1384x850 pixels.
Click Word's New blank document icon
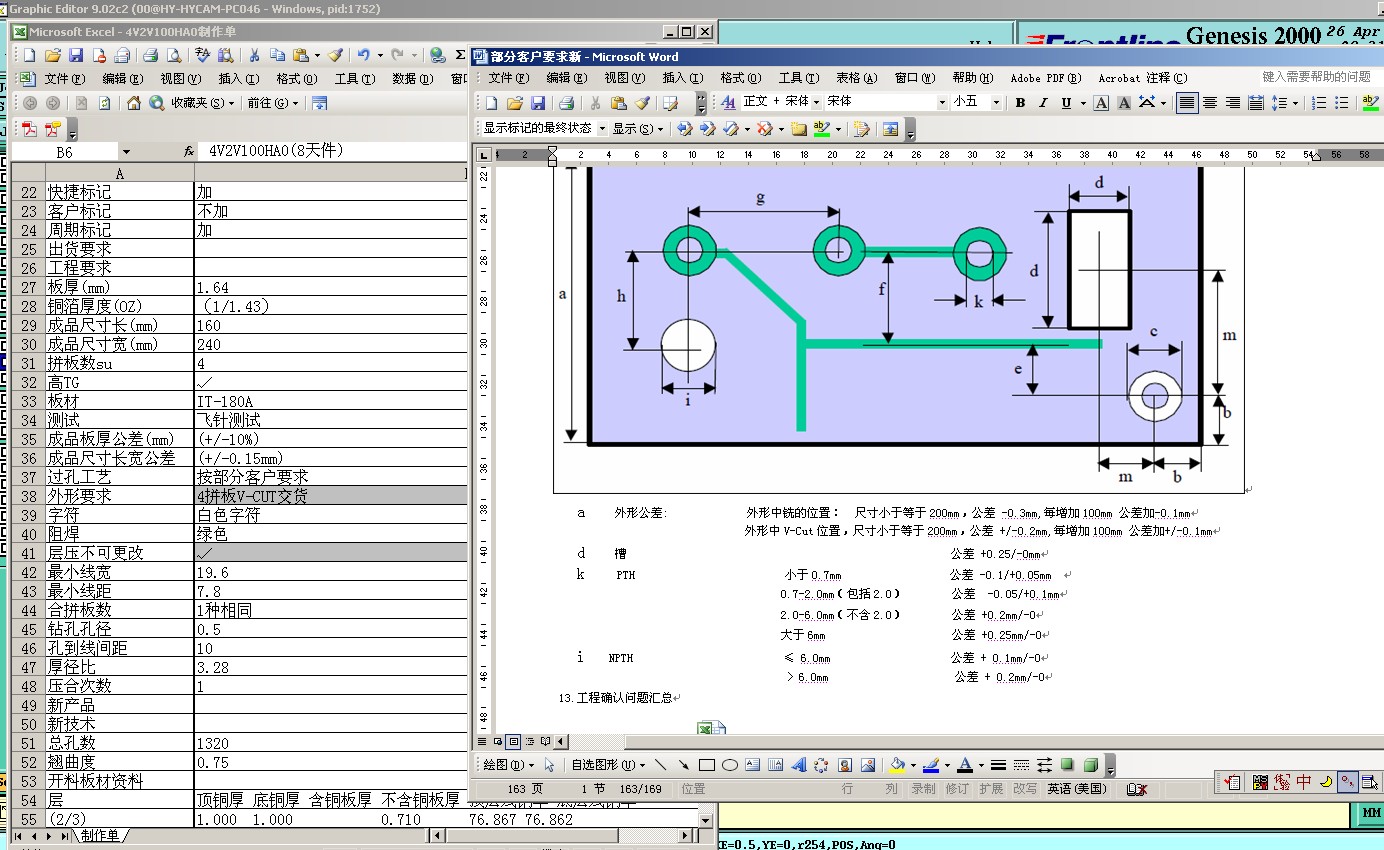pyautogui.click(x=491, y=102)
